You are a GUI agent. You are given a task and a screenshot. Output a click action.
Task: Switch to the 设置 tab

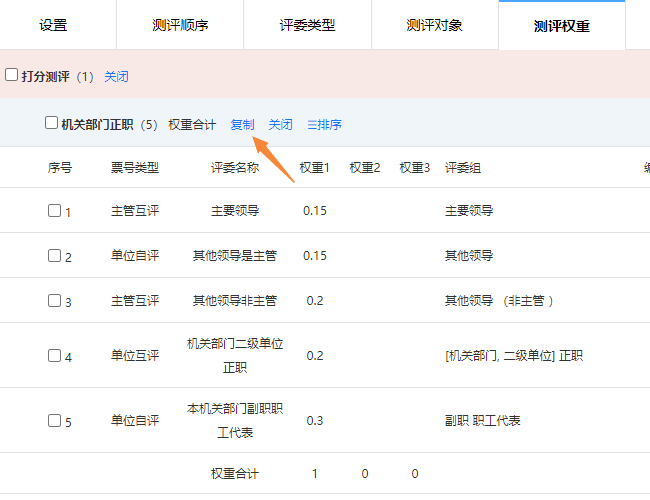tap(53, 25)
